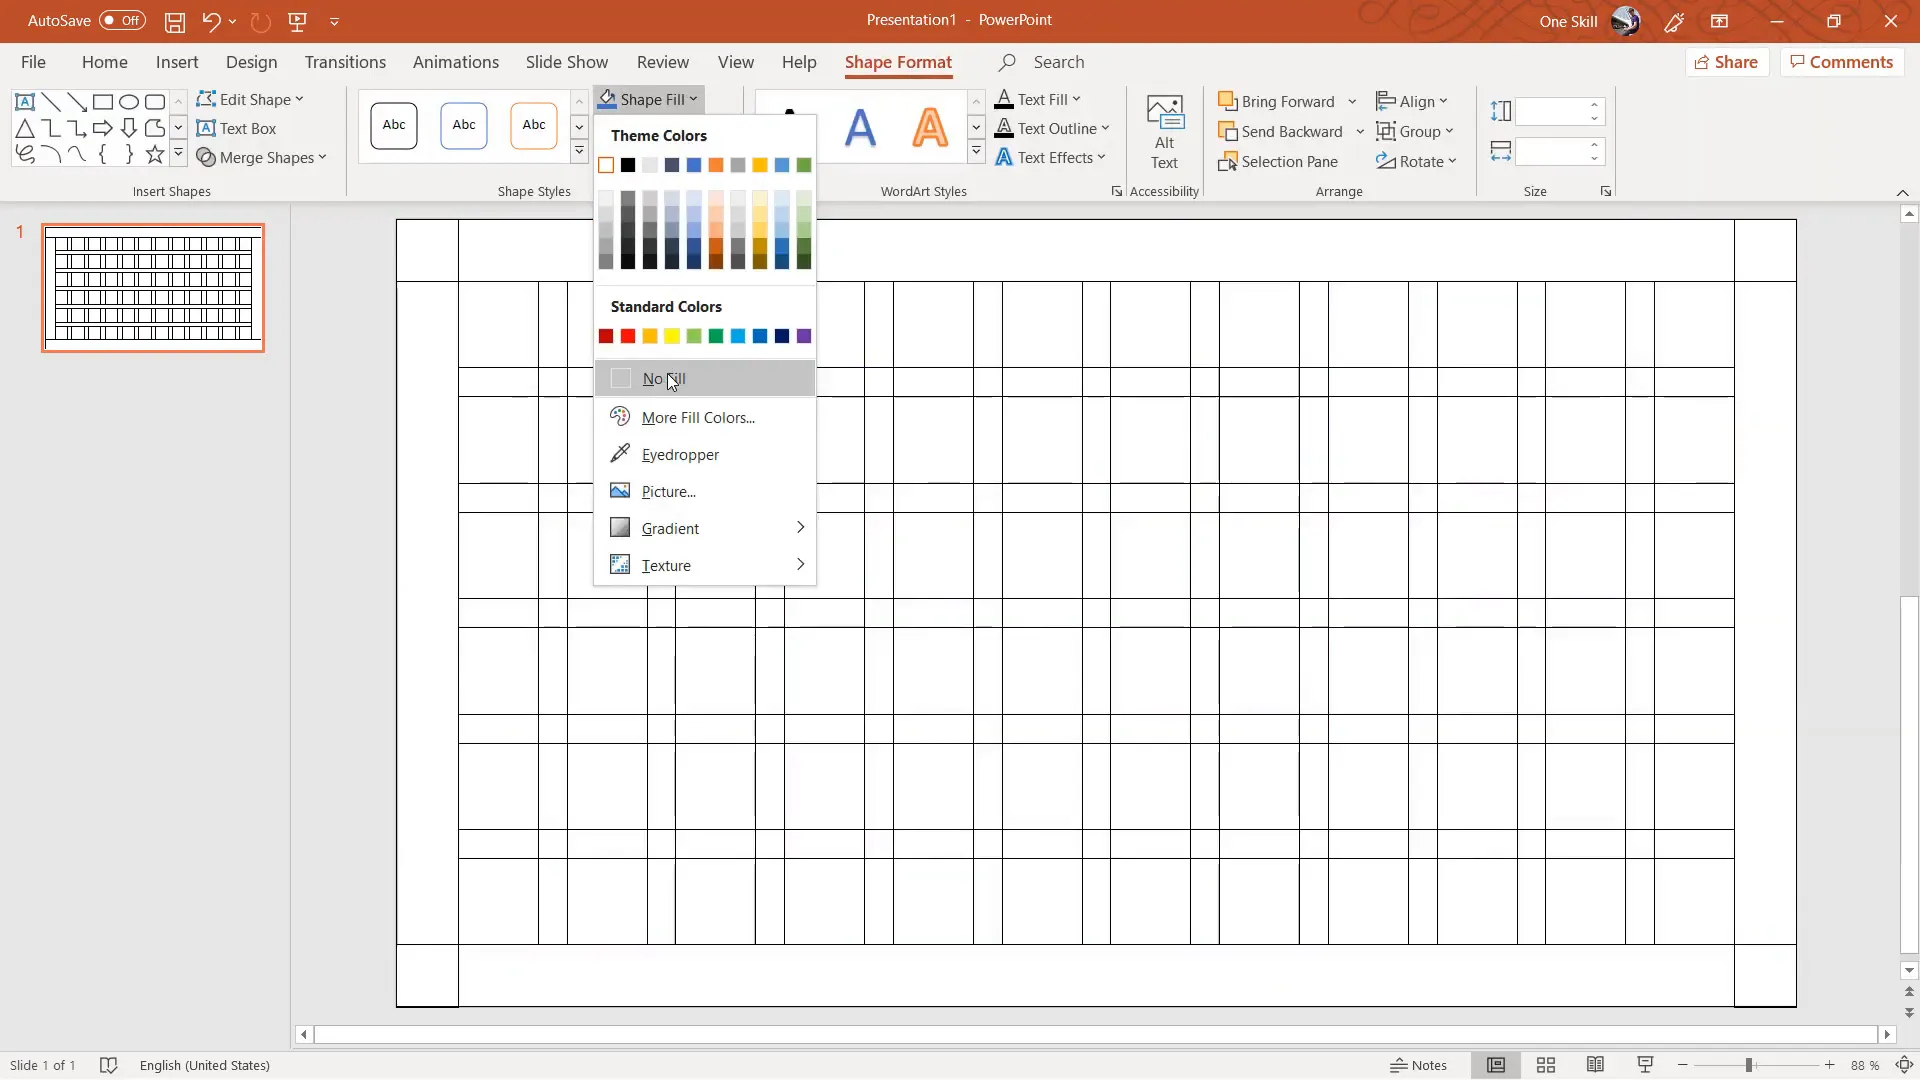Collapse the Shape Fill dropdown button
Screen dimensions: 1920x1080
coord(649,99)
